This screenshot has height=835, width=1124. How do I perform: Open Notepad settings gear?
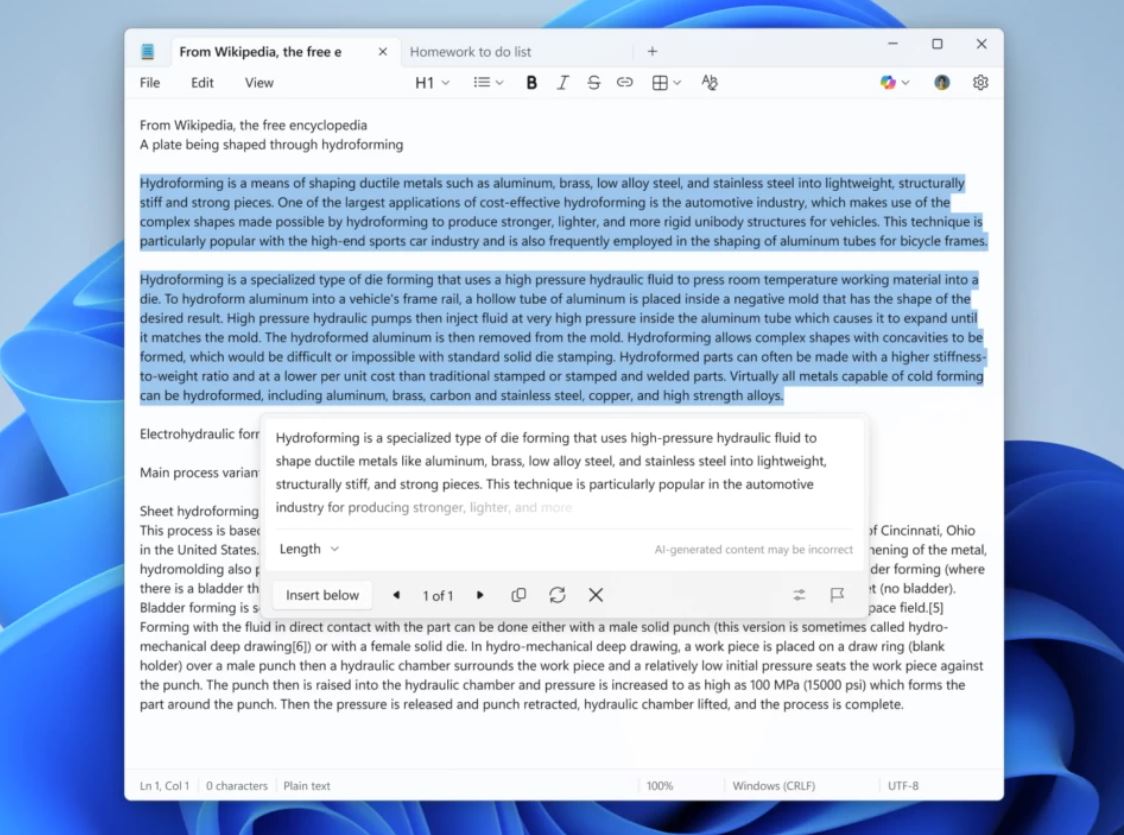tap(981, 82)
